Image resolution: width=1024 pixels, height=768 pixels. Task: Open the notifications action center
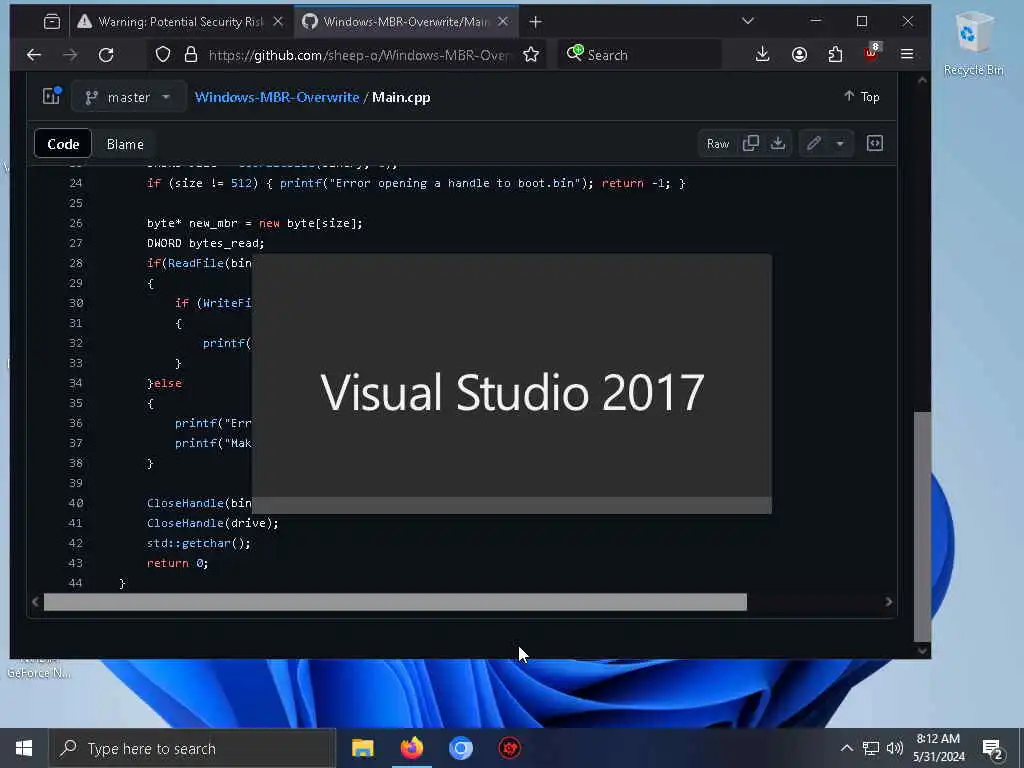click(993, 749)
